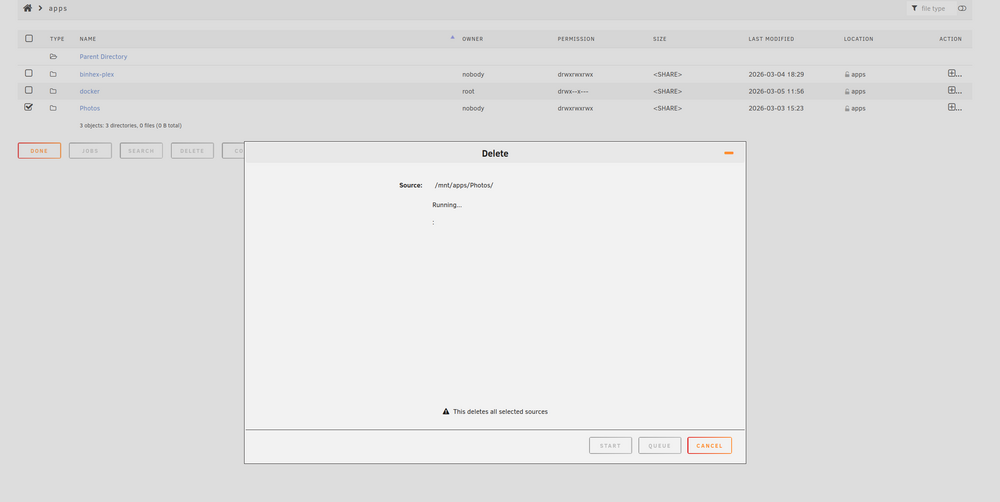Go to the home root icon

pyautogui.click(x=27, y=8)
